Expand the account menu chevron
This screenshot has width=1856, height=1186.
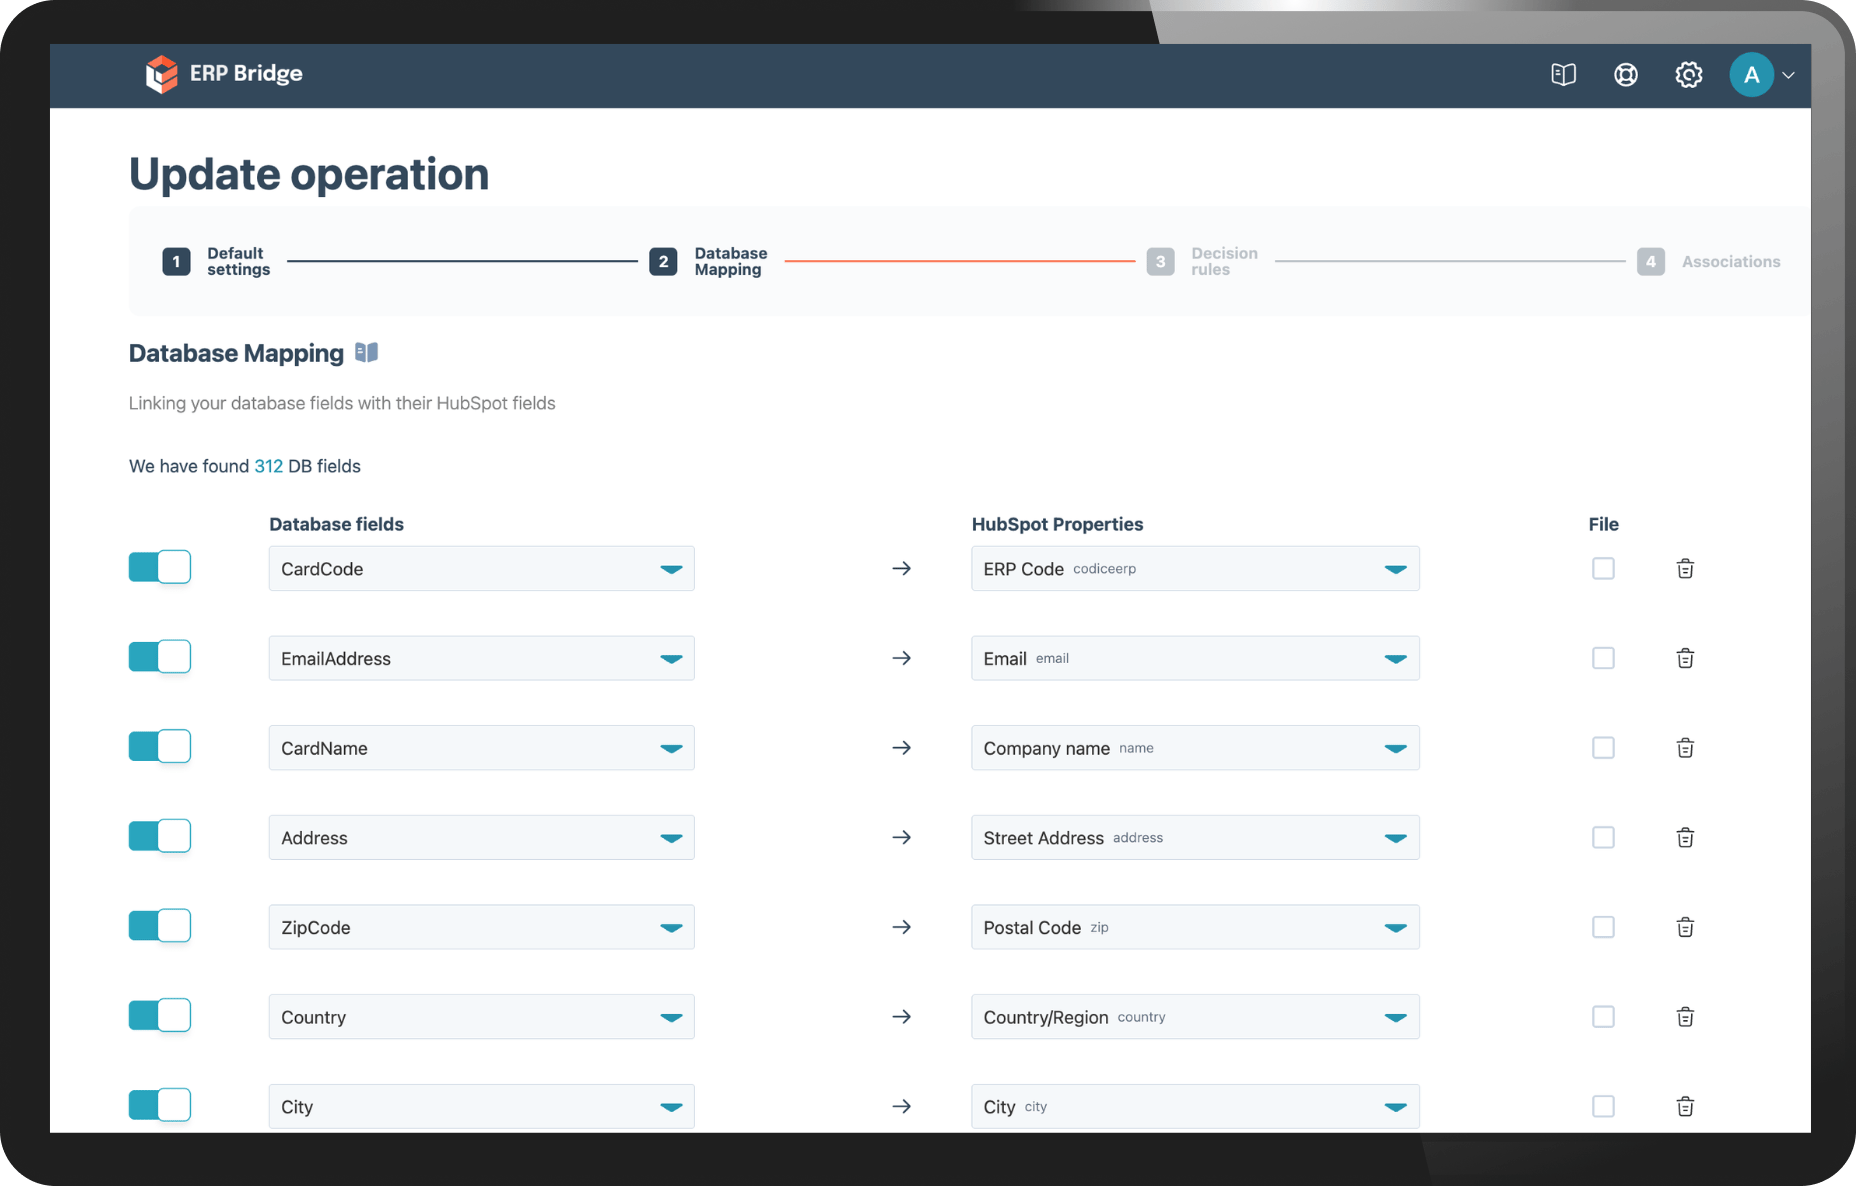[1789, 75]
